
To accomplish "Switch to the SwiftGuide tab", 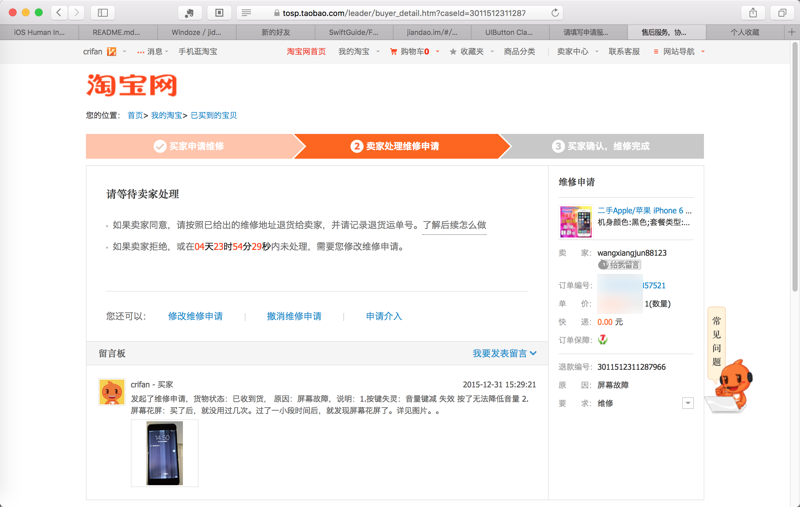I will pyautogui.click(x=354, y=32).
